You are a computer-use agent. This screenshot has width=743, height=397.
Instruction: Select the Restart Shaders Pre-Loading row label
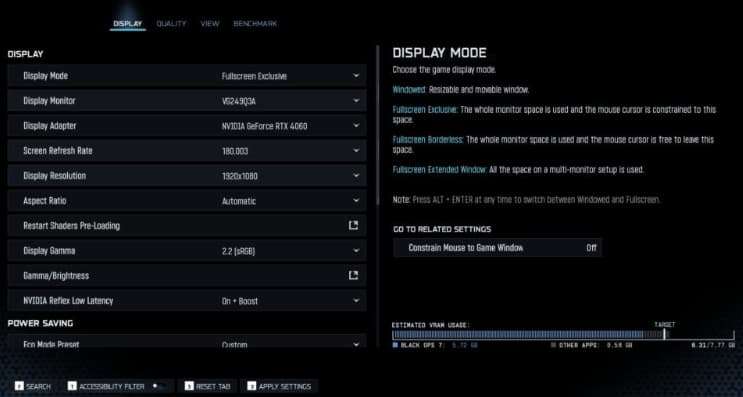pyautogui.click(x=72, y=226)
